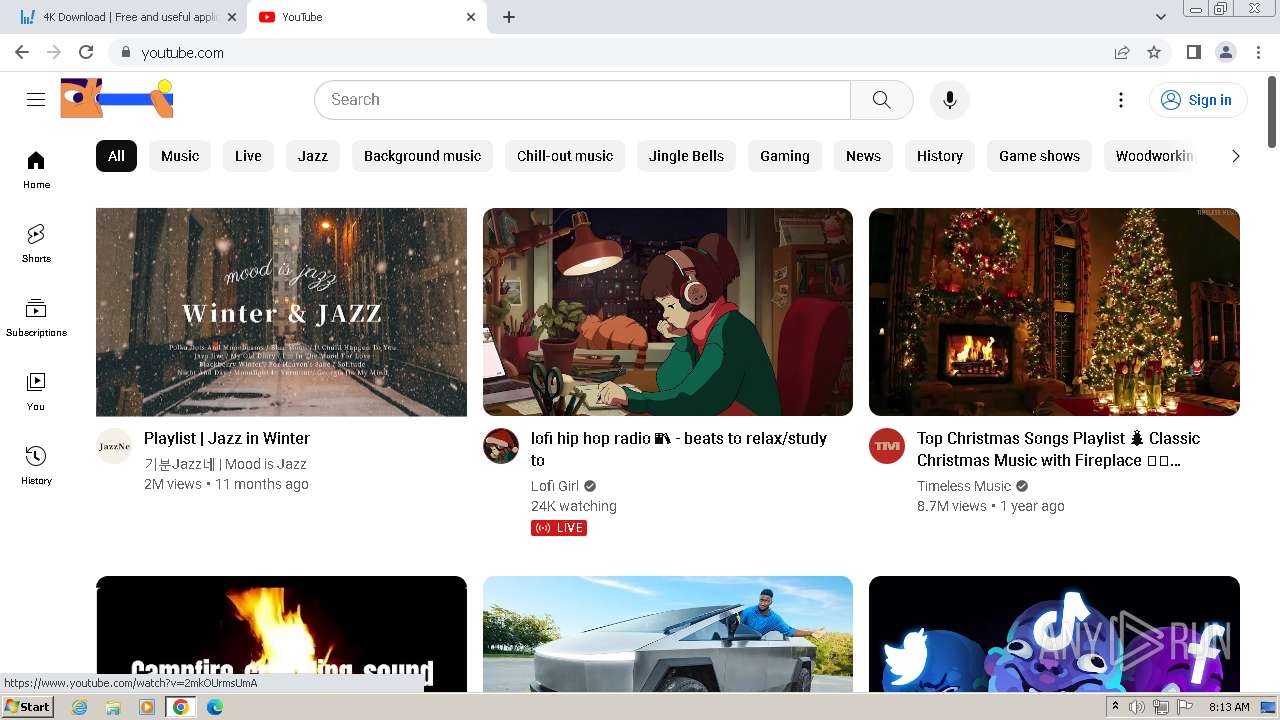Image resolution: width=1280 pixels, height=720 pixels.
Task: Close the YouTube browser tab
Action: (471, 17)
